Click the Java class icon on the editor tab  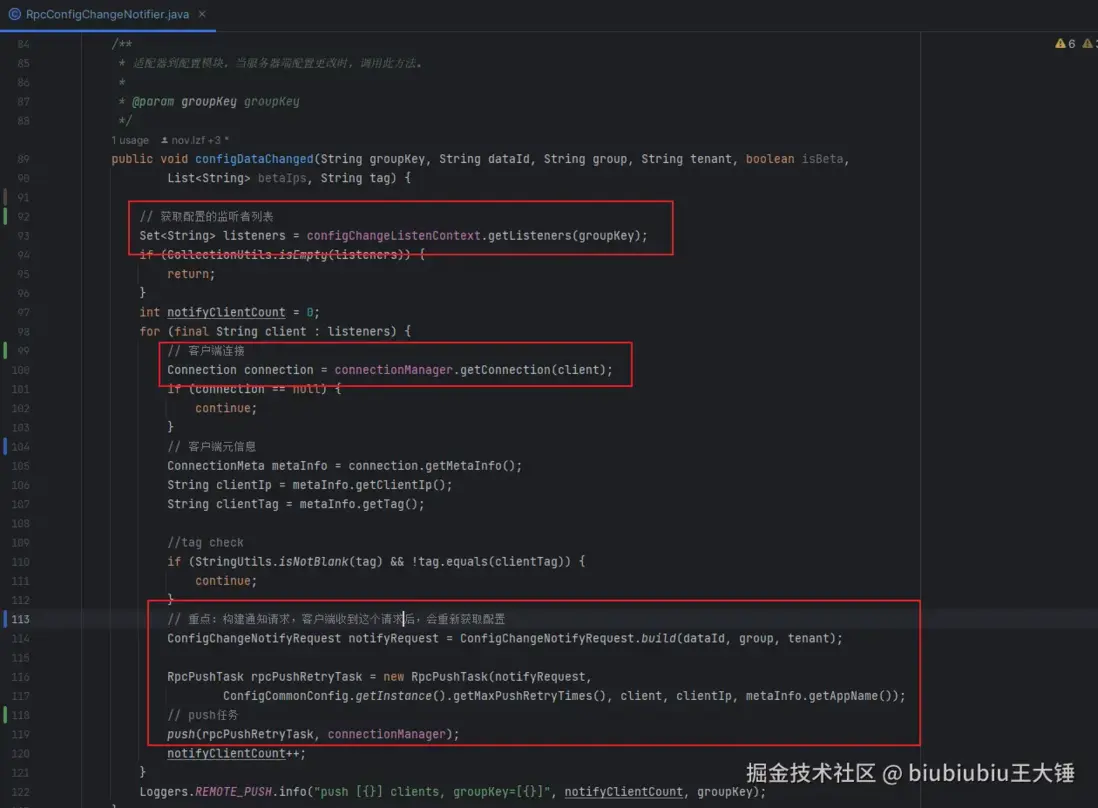(x=14, y=15)
